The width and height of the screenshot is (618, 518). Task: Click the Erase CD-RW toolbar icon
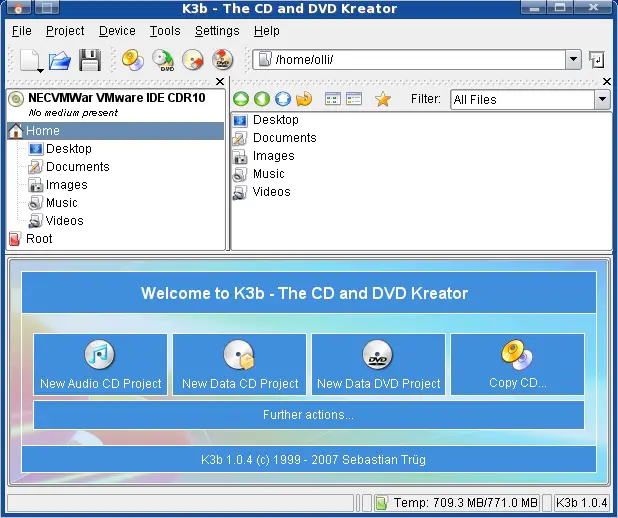coord(193,60)
